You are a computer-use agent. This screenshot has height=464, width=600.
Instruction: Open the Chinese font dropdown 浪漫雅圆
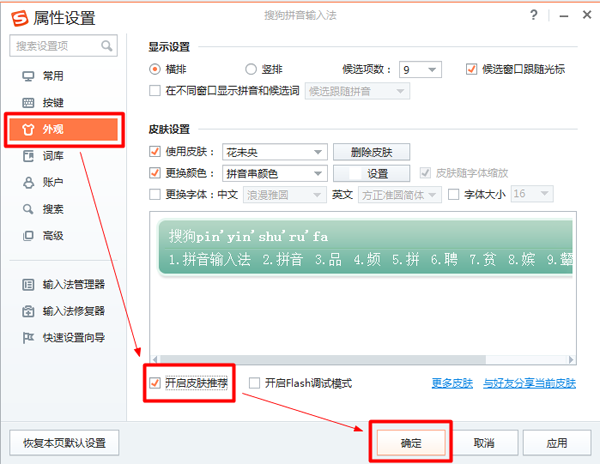(x=285, y=195)
